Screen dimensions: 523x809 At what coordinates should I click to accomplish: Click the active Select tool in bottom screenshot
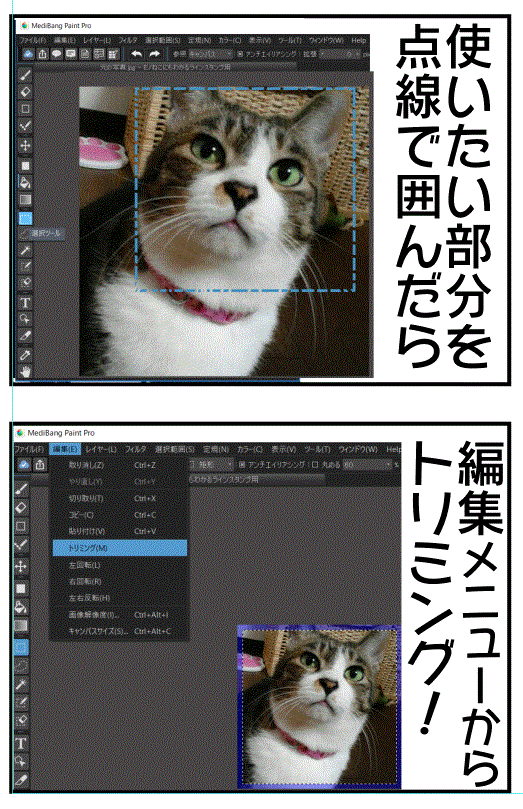(21, 646)
